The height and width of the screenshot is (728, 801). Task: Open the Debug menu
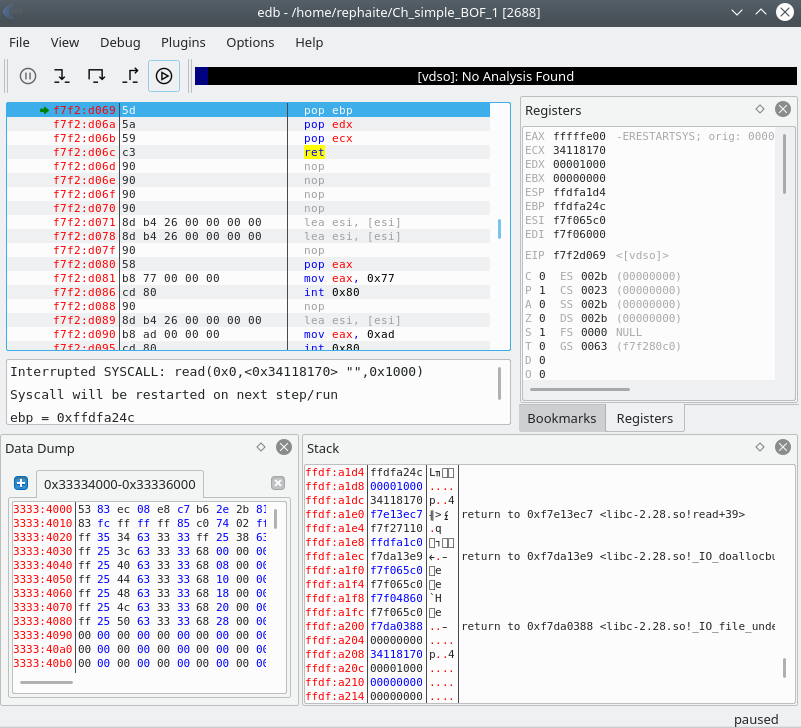(120, 42)
